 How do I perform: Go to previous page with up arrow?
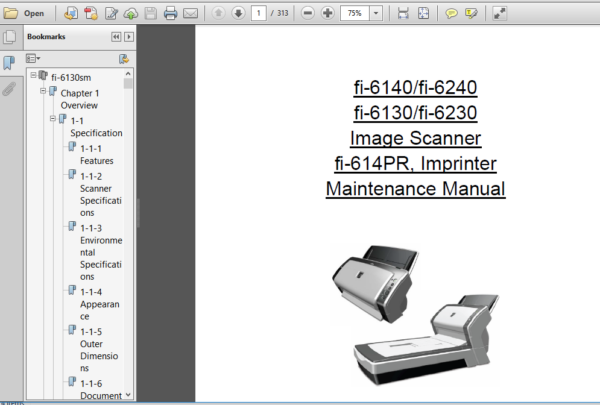218,13
